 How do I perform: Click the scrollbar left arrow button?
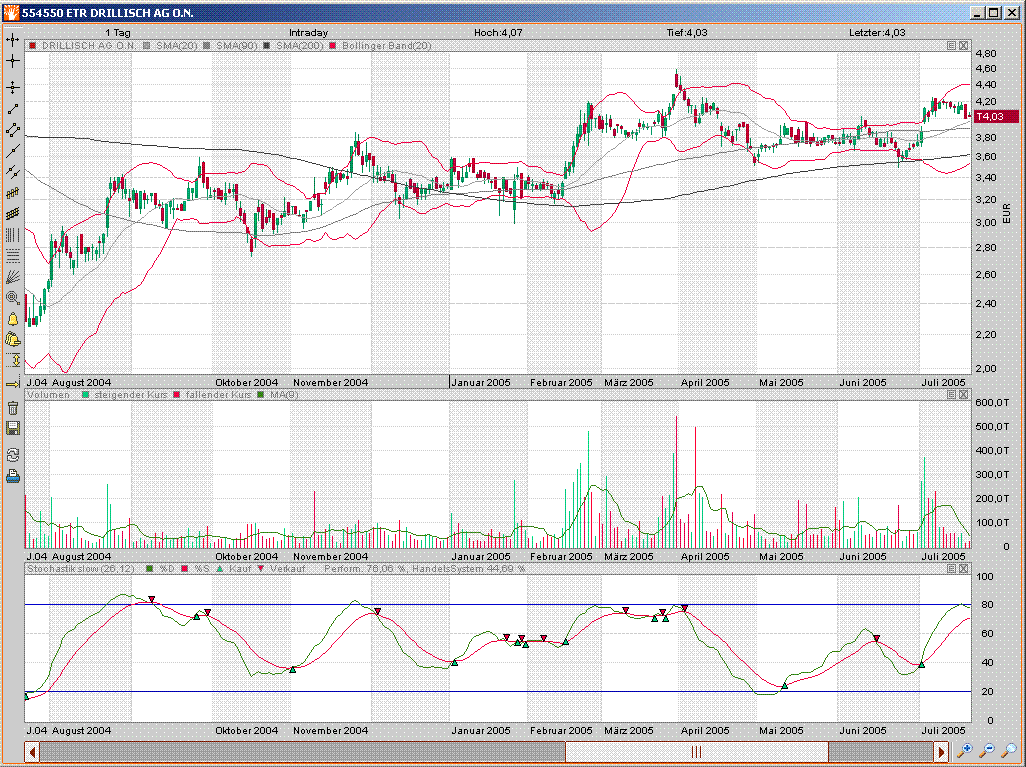click(x=32, y=751)
